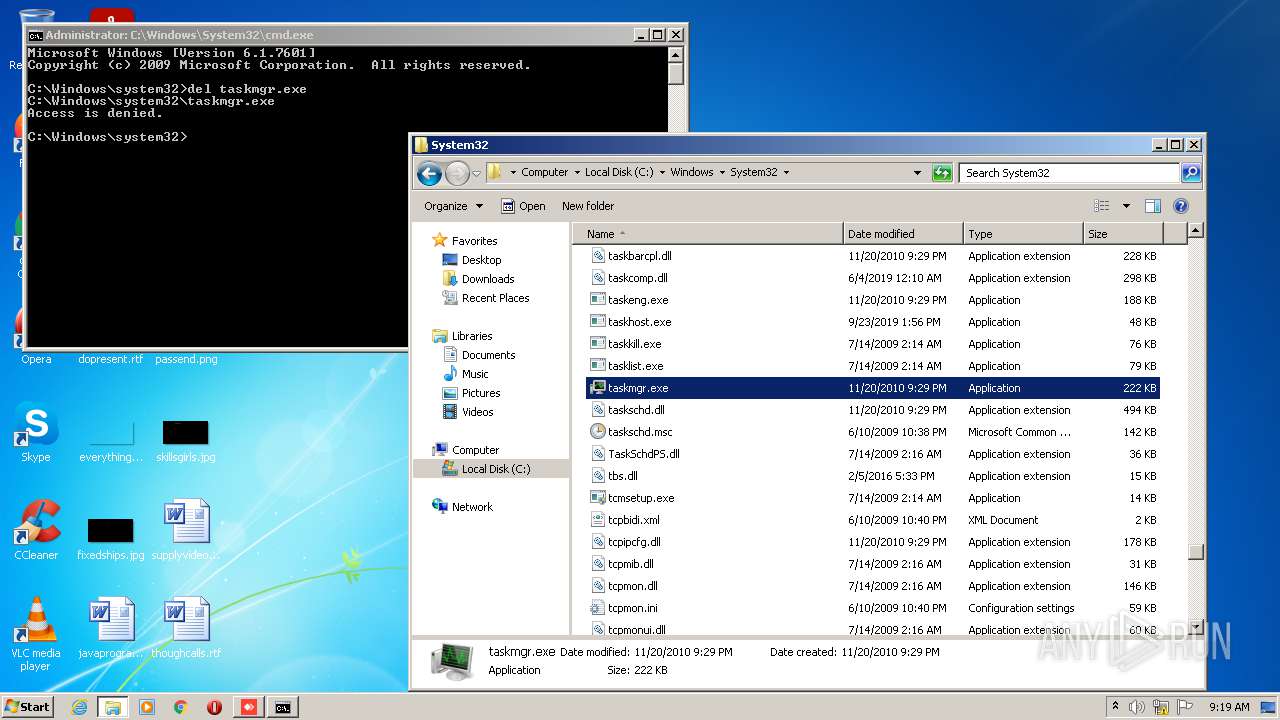Click scroll up arrow in Explorer file list

click(x=1195, y=231)
